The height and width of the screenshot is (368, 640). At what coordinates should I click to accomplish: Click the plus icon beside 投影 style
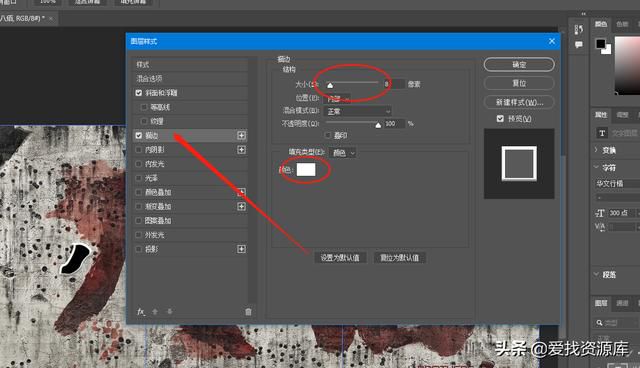(241, 249)
